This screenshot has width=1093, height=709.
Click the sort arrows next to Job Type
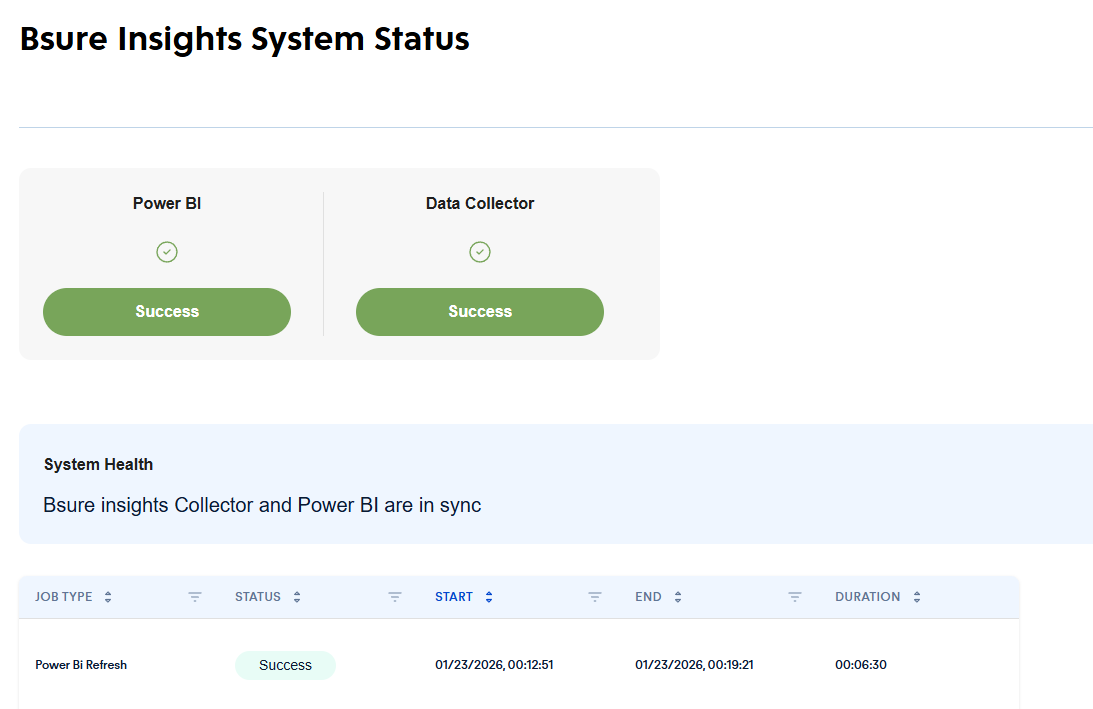[x=108, y=597]
